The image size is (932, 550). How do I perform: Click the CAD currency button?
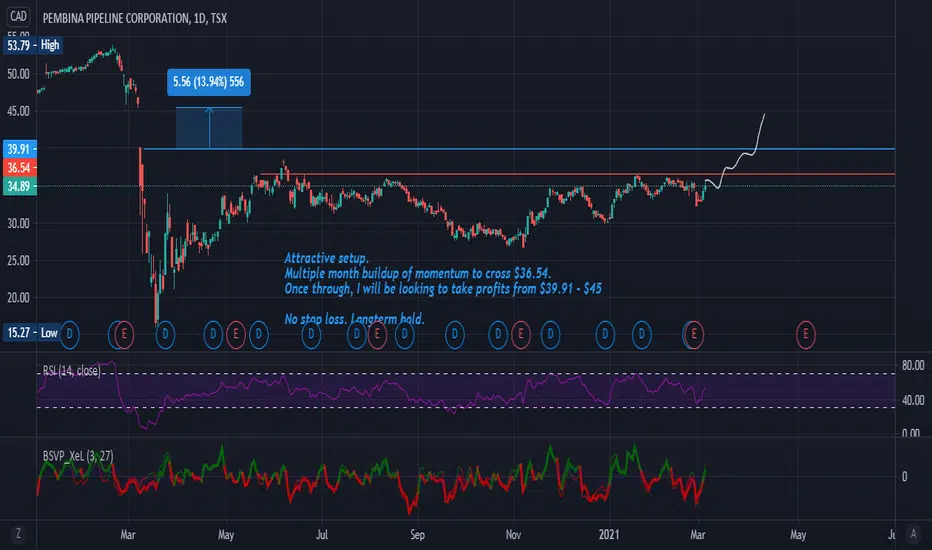click(x=18, y=17)
